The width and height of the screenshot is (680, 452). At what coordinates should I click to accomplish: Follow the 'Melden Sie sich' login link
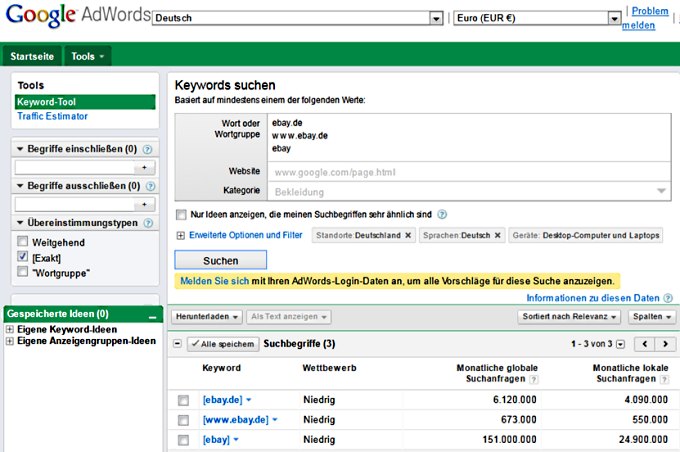215,281
